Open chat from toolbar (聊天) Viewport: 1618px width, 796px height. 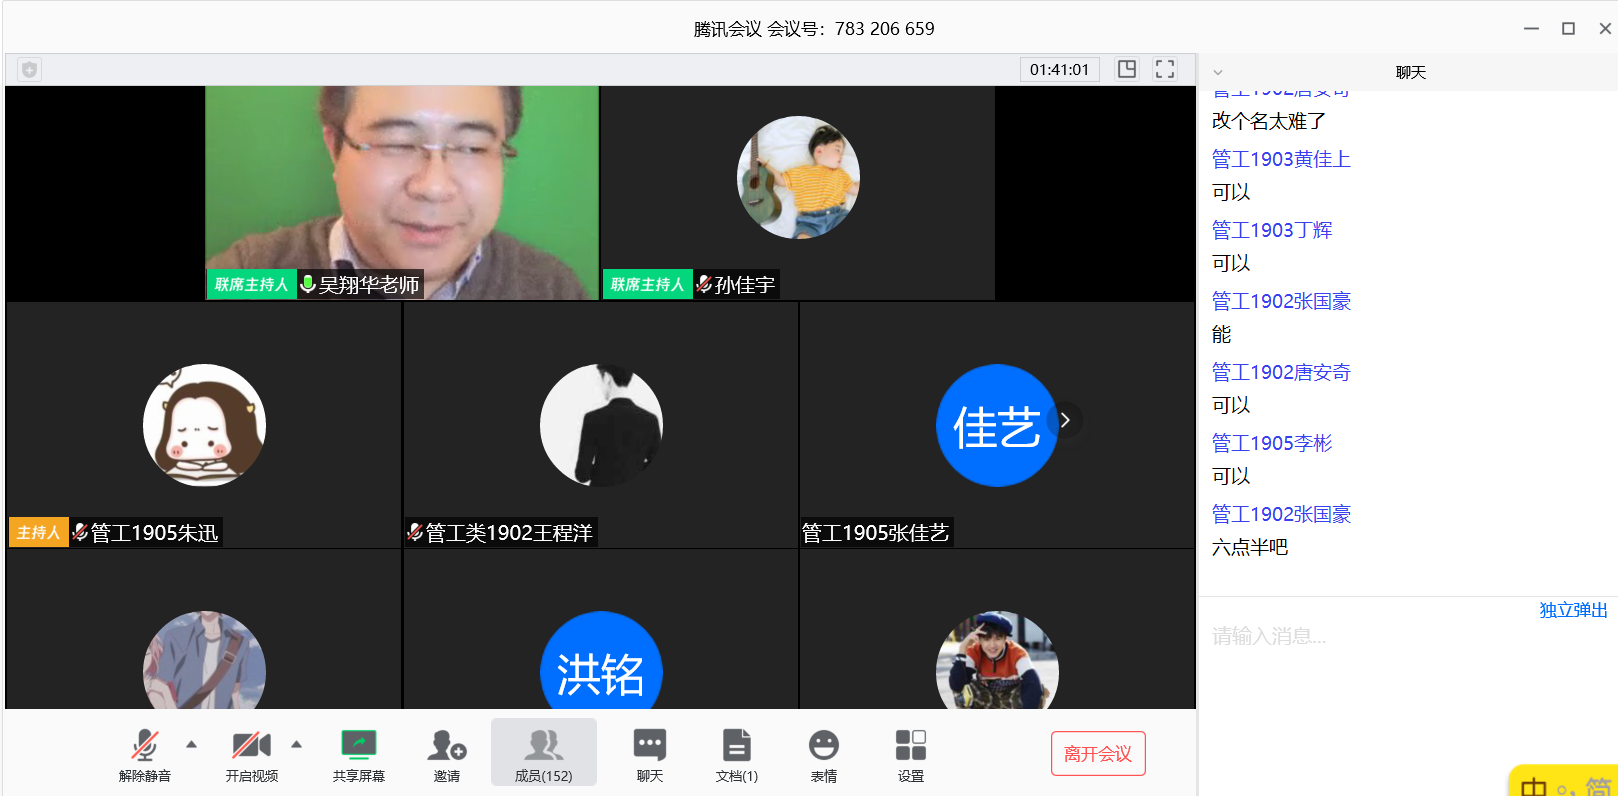point(650,753)
